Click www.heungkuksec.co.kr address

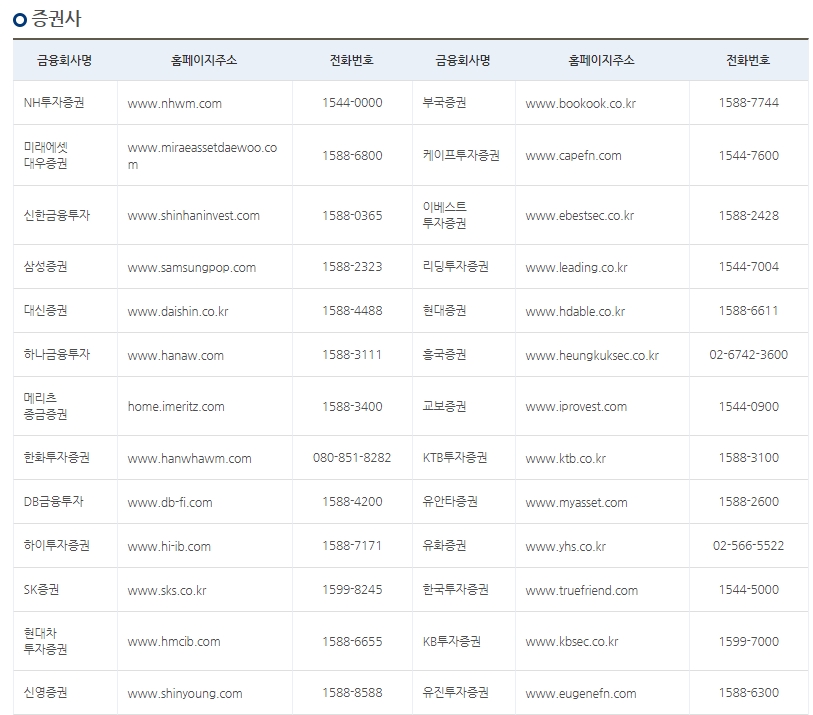(x=592, y=356)
